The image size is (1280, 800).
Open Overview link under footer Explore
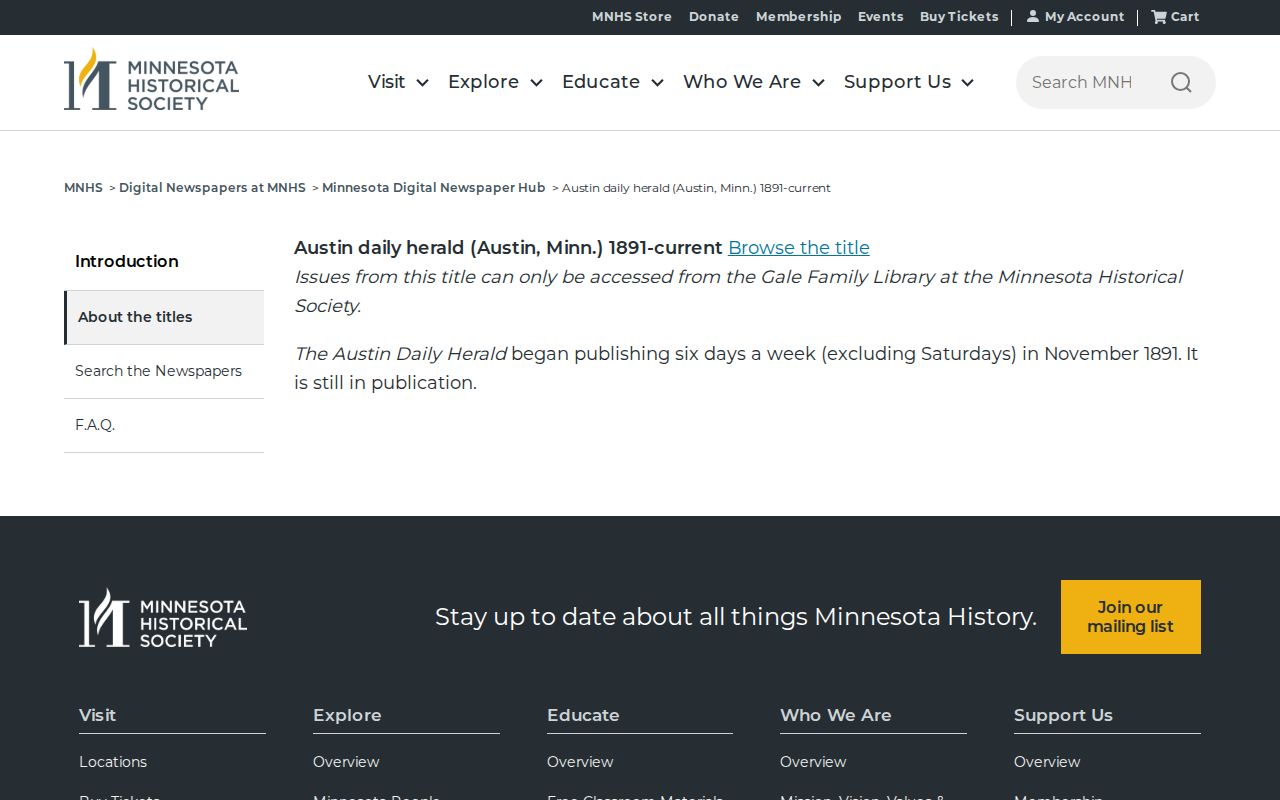pyautogui.click(x=346, y=762)
